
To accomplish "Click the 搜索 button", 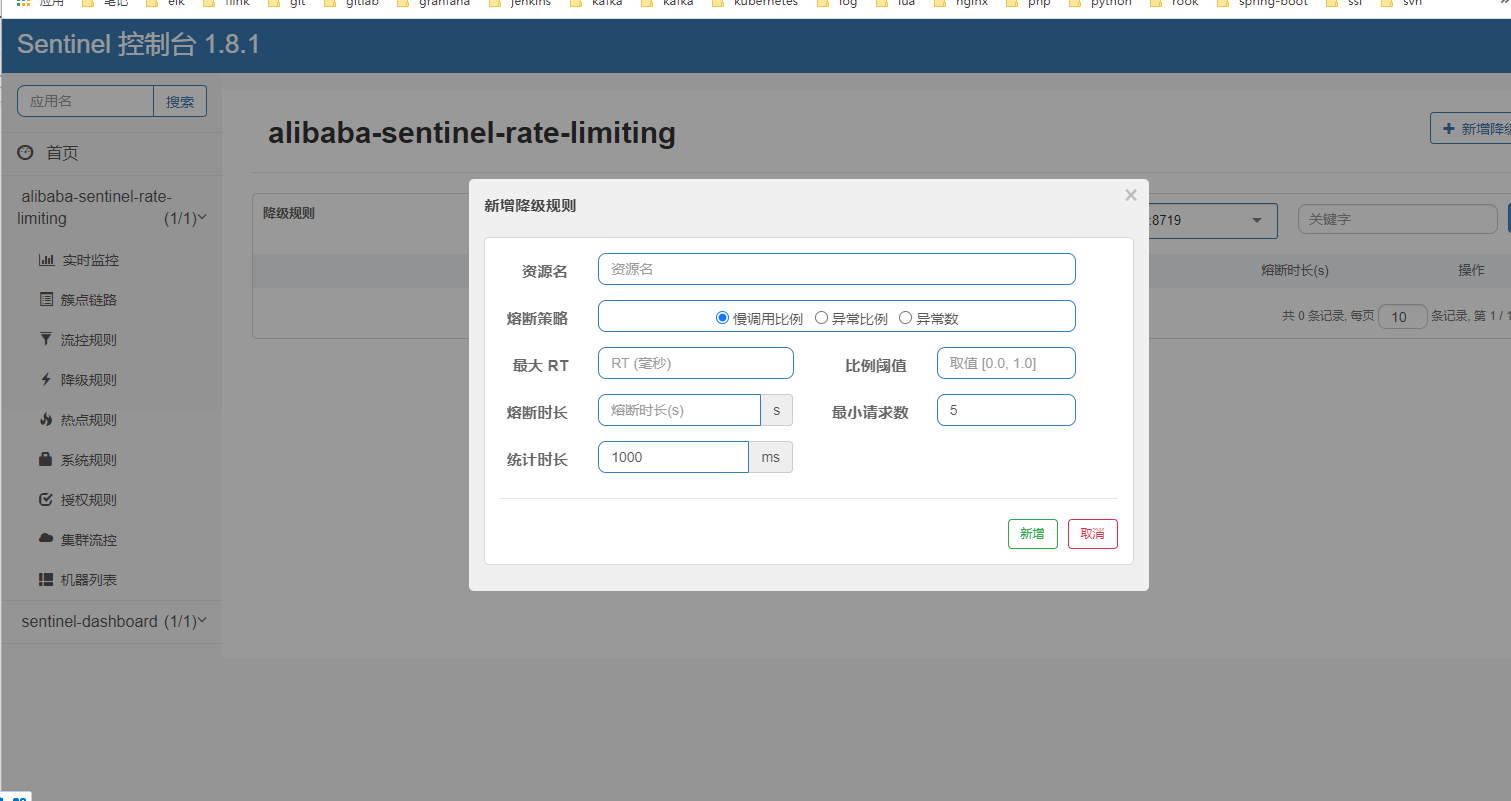I will tap(180, 101).
